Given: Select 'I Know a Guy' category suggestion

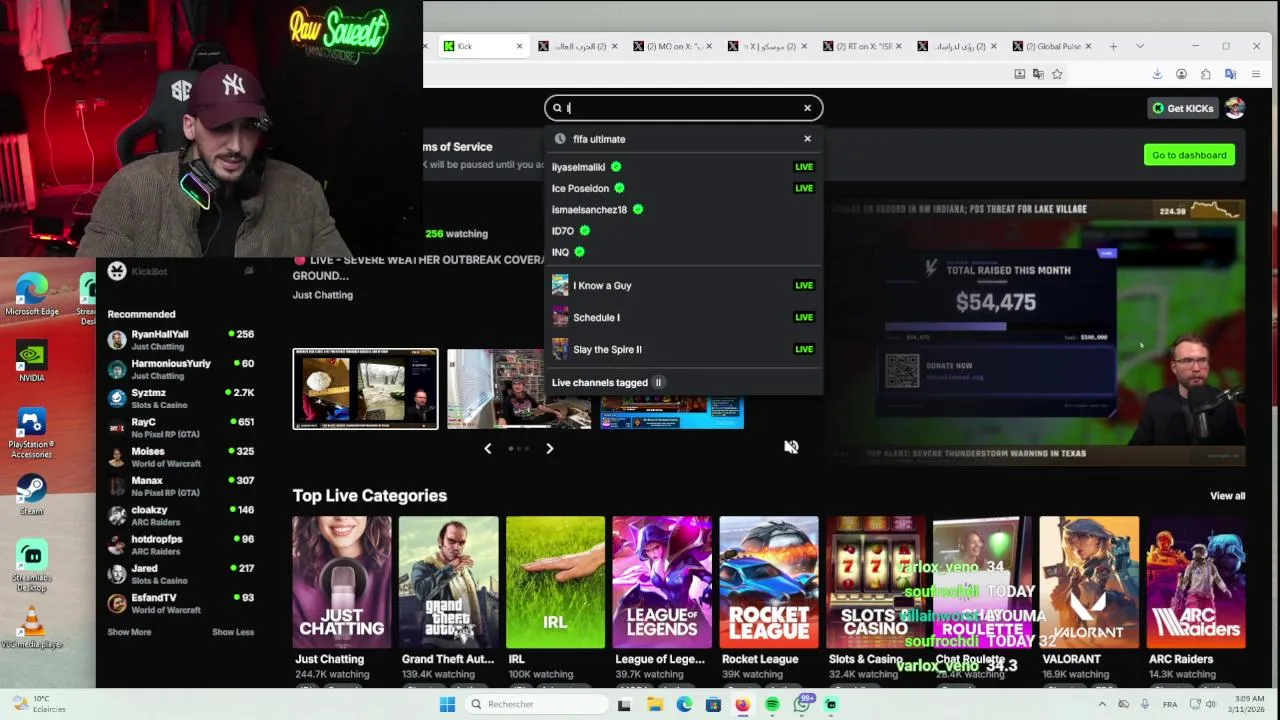Looking at the screenshot, I should 683,285.
